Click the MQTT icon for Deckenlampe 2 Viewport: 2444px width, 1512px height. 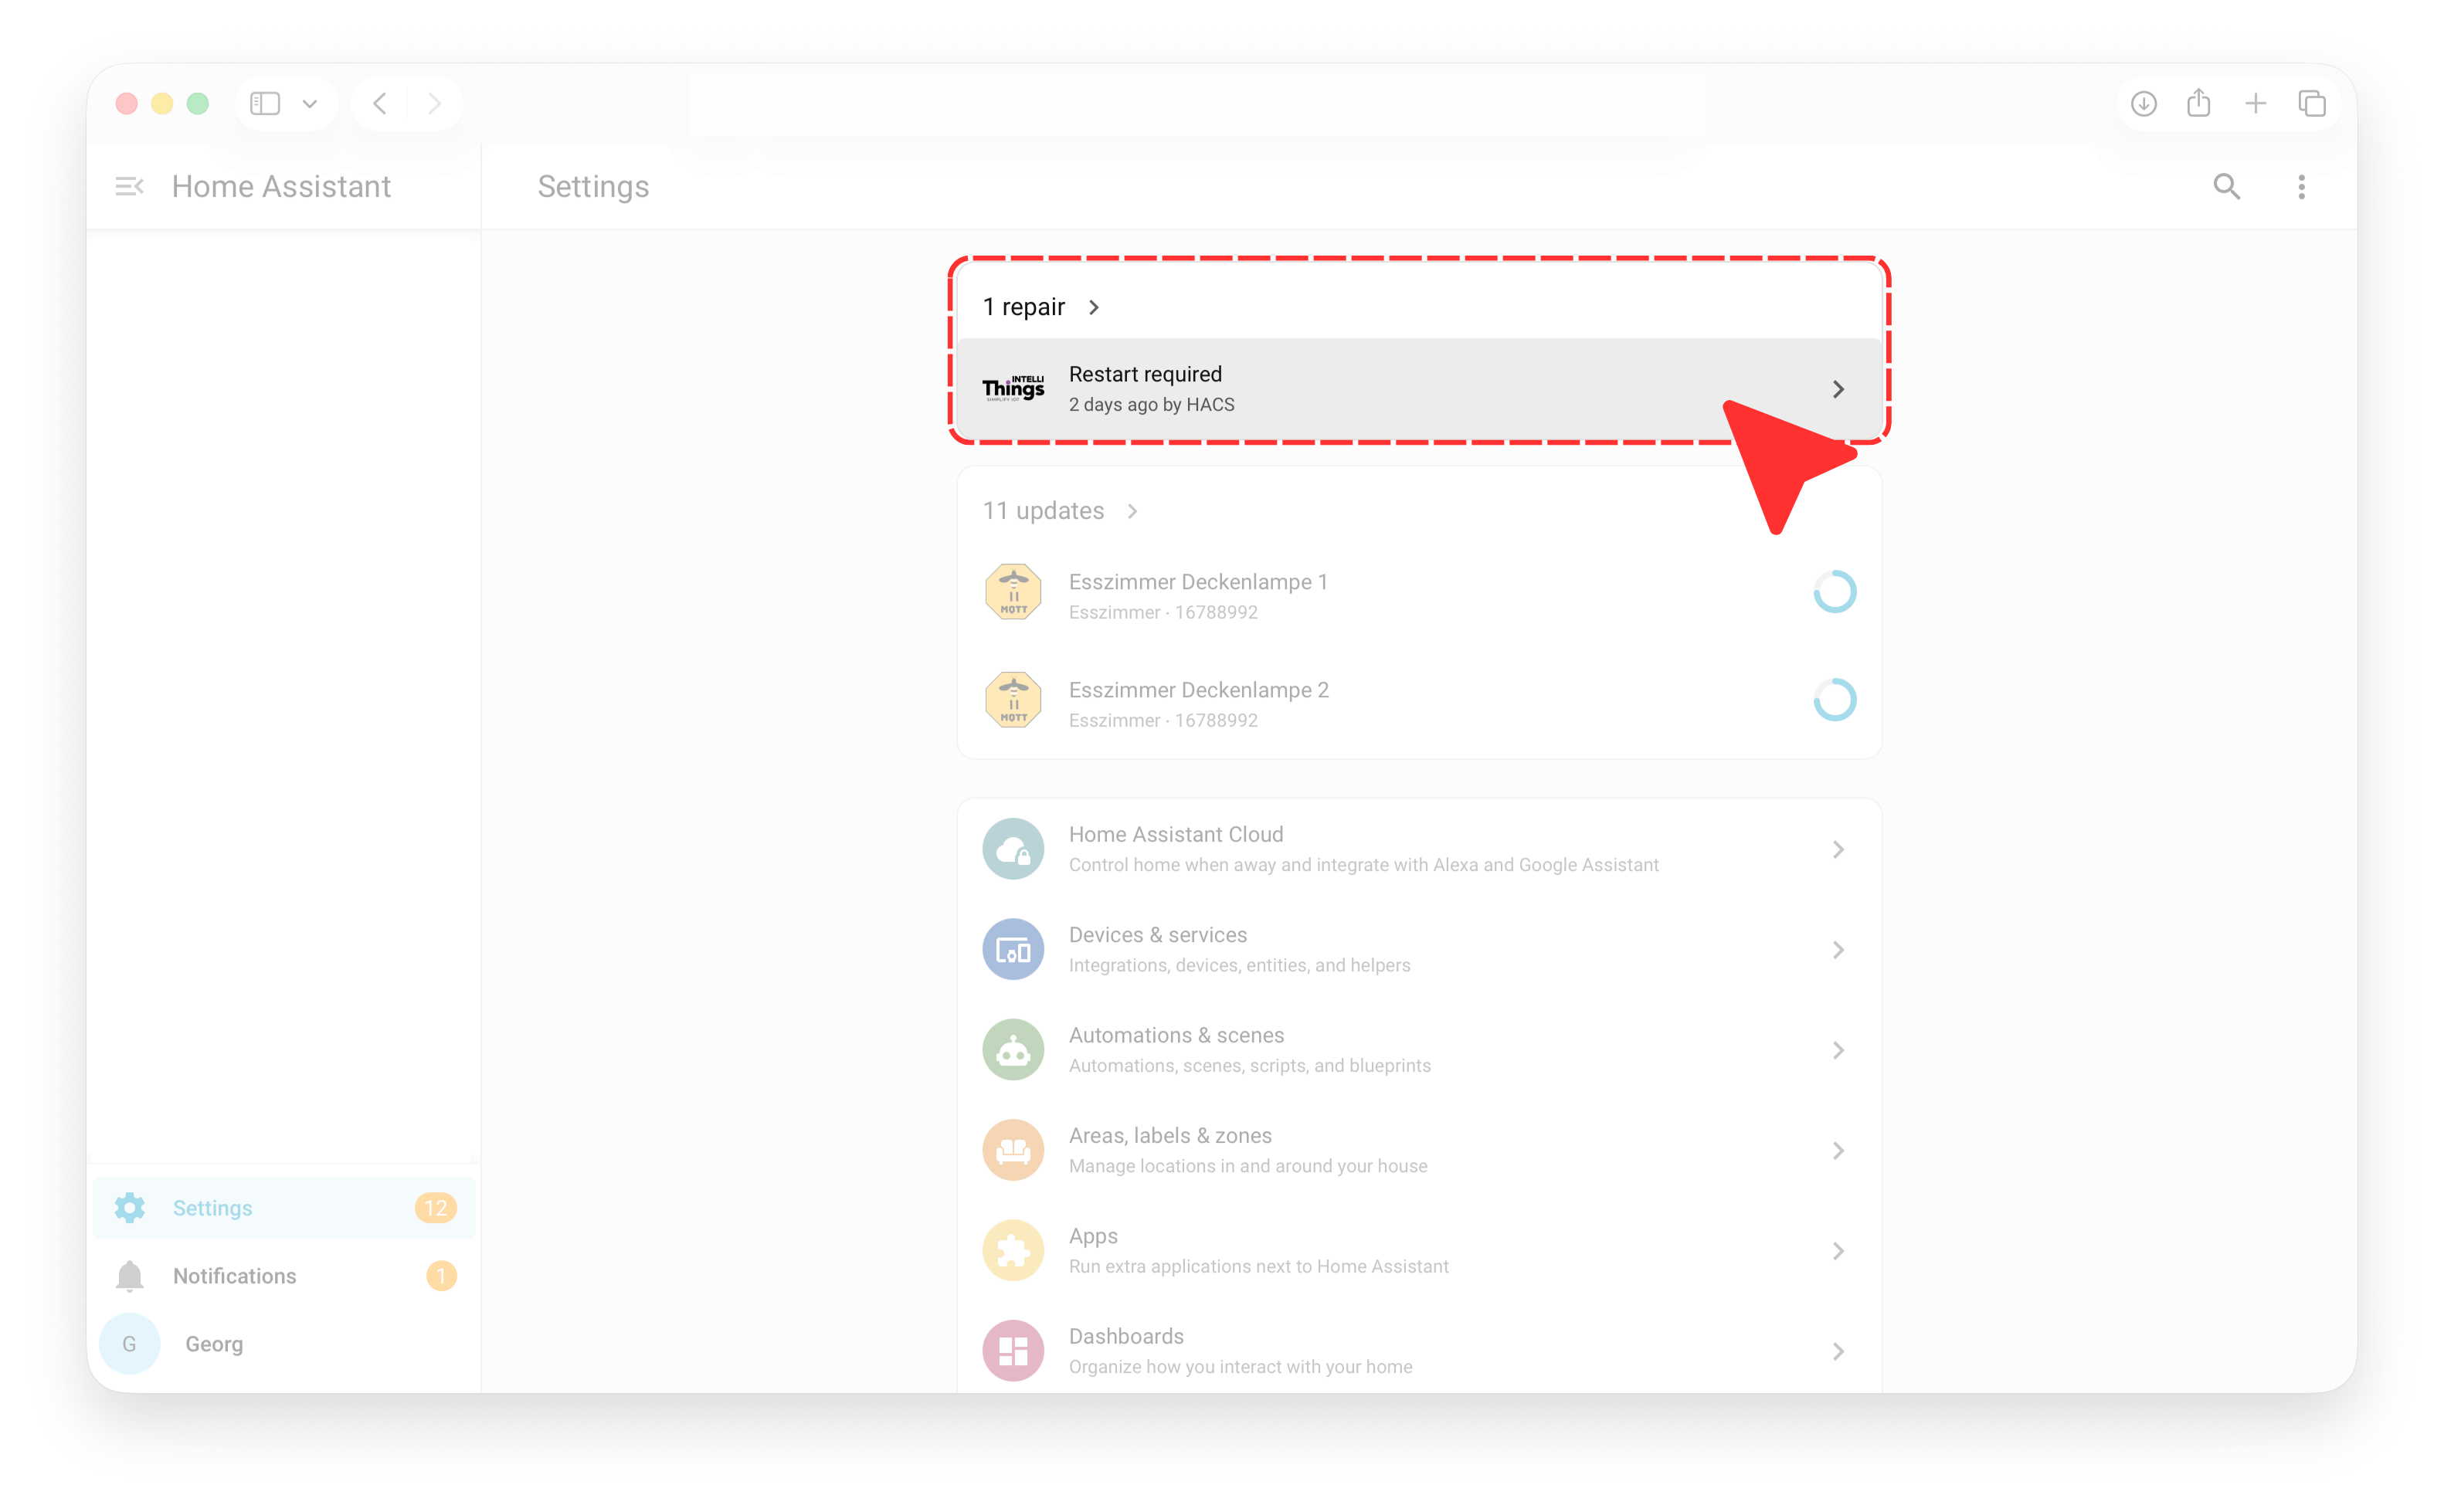click(1013, 700)
